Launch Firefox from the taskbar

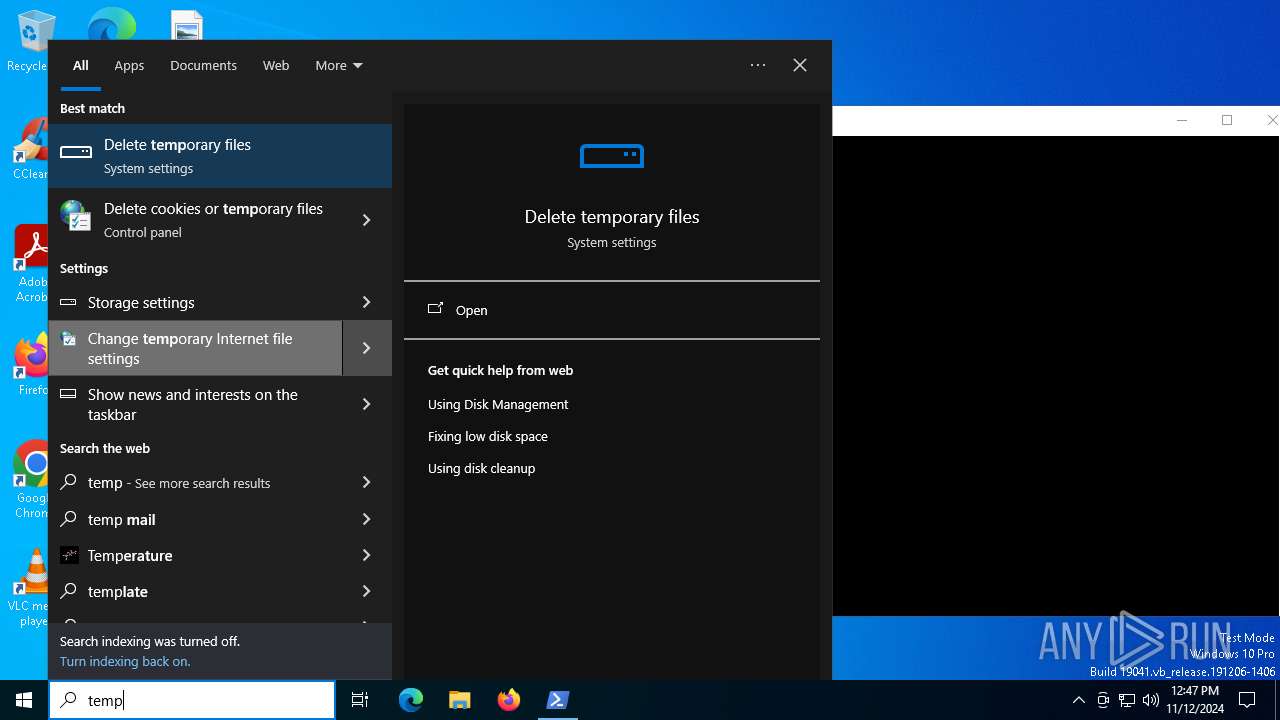click(x=509, y=700)
